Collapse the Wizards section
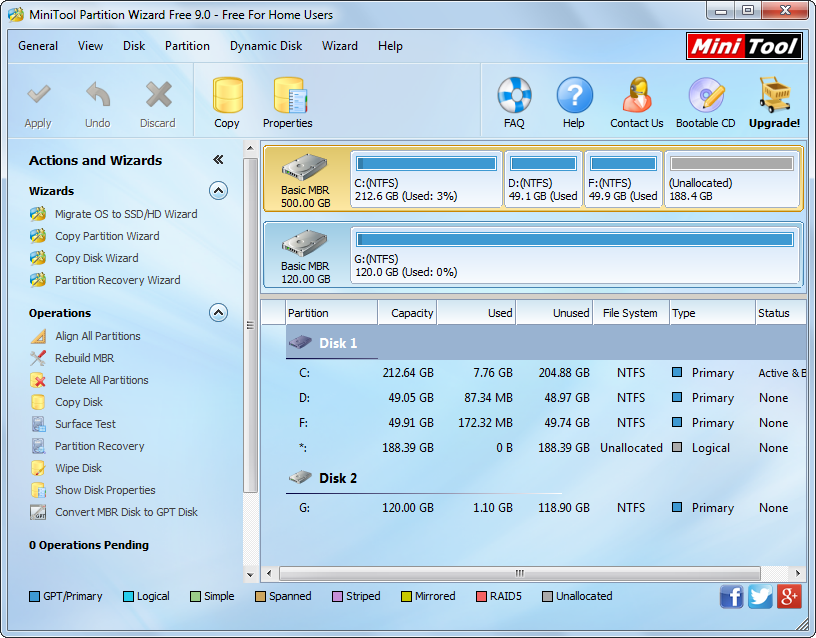816x638 pixels. coord(219,191)
